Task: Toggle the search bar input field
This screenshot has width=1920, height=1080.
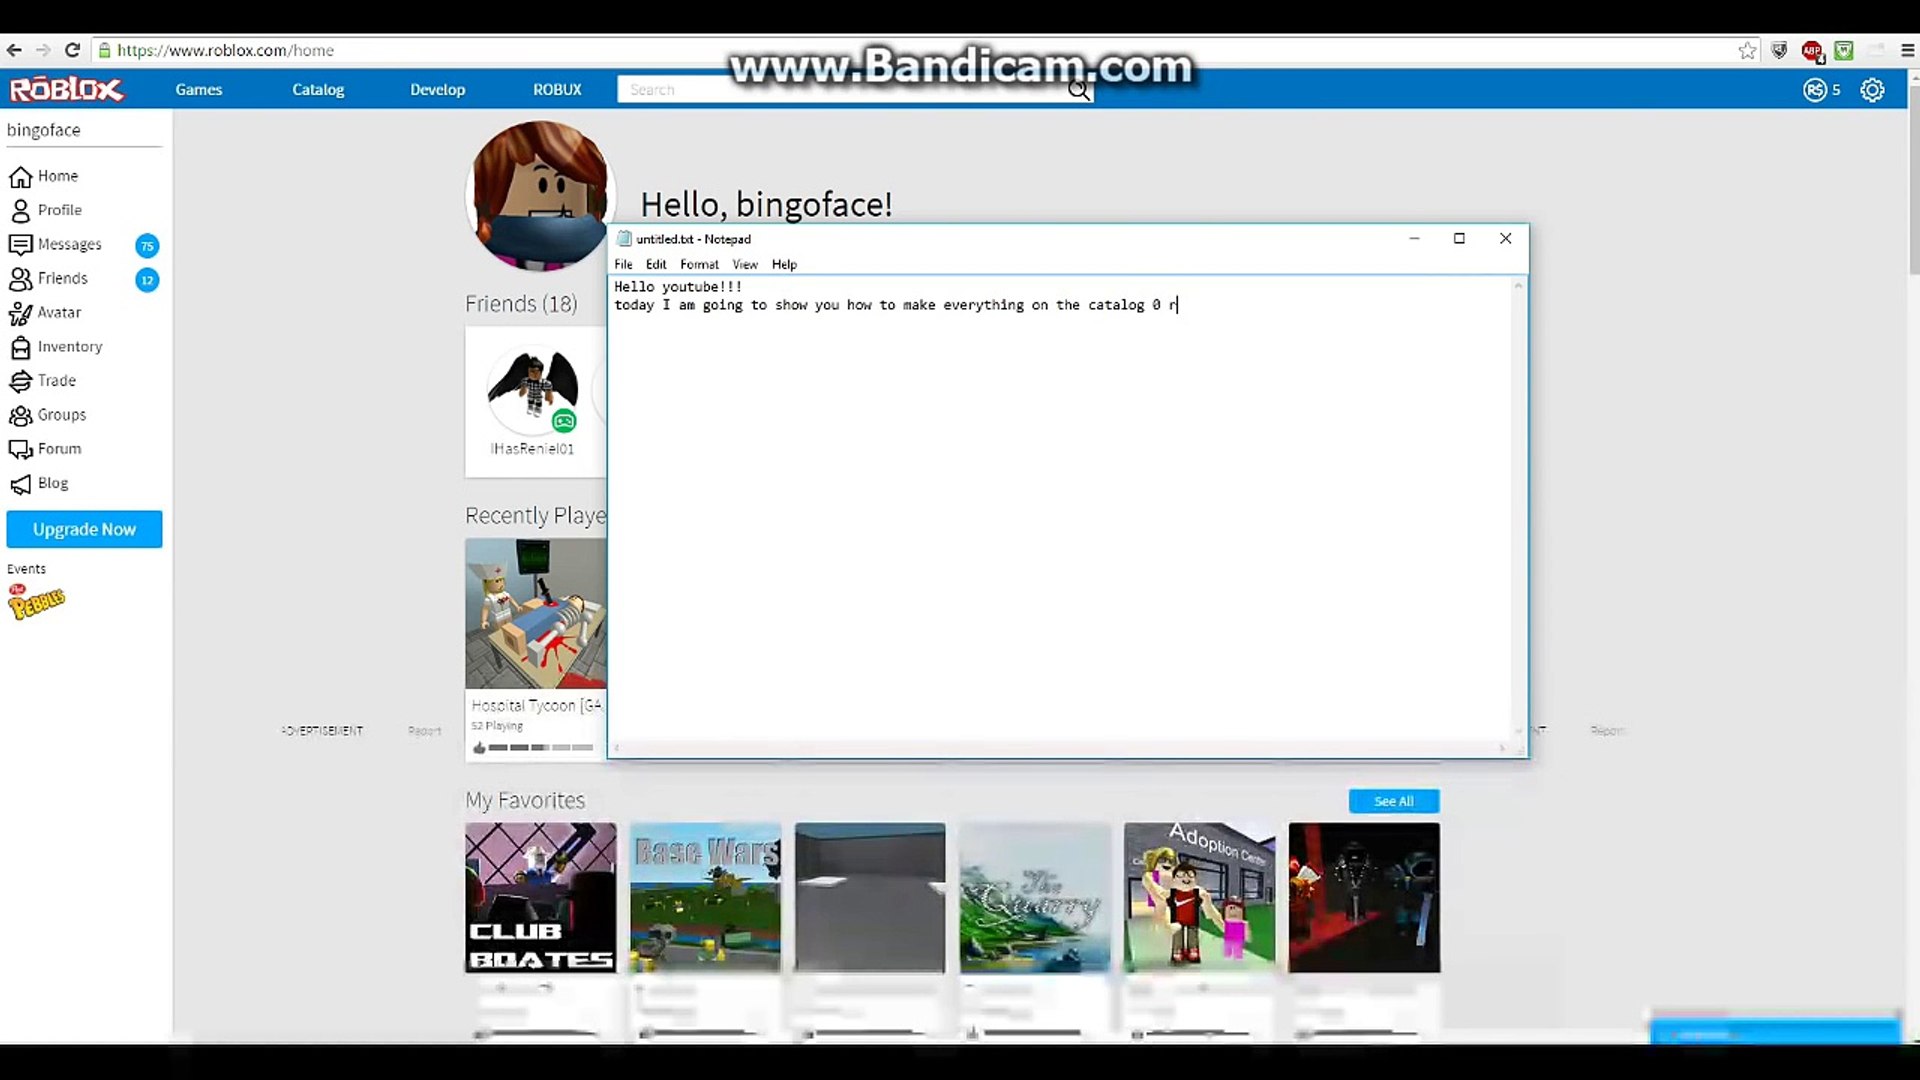Action: coord(853,90)
